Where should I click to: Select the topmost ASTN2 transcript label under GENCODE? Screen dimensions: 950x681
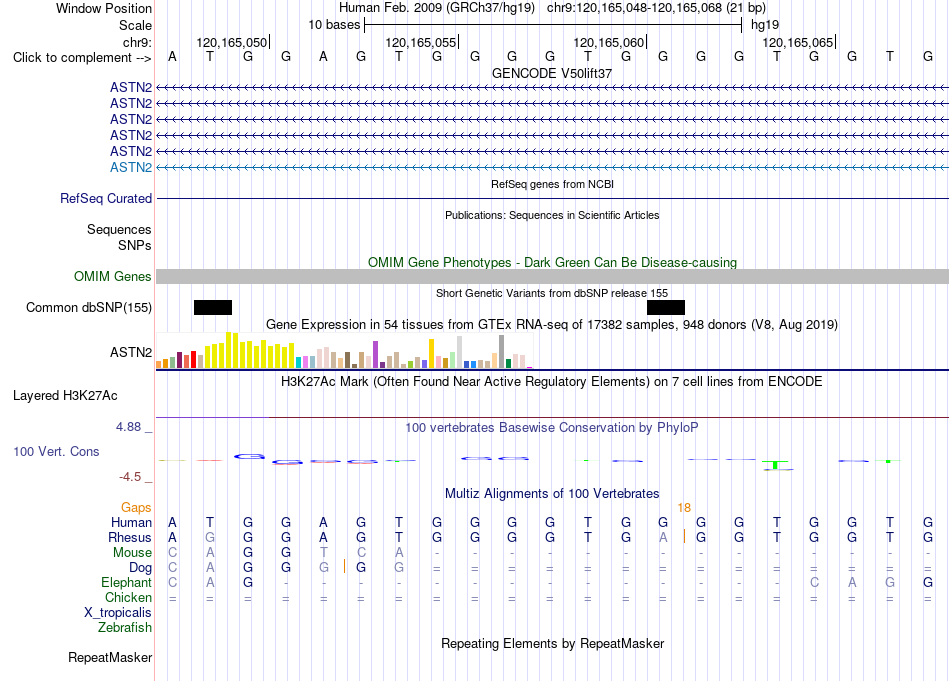[x=131, y=87]
